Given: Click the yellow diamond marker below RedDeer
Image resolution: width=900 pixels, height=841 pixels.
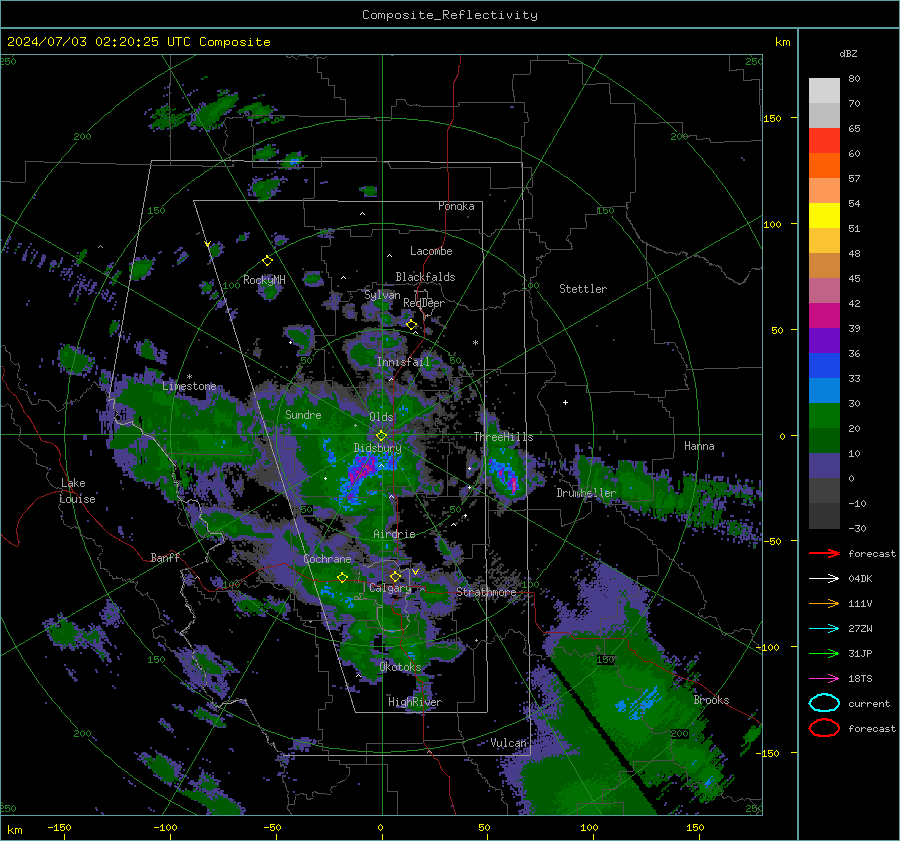Looking at the screenshot, I should click(412, 325).
